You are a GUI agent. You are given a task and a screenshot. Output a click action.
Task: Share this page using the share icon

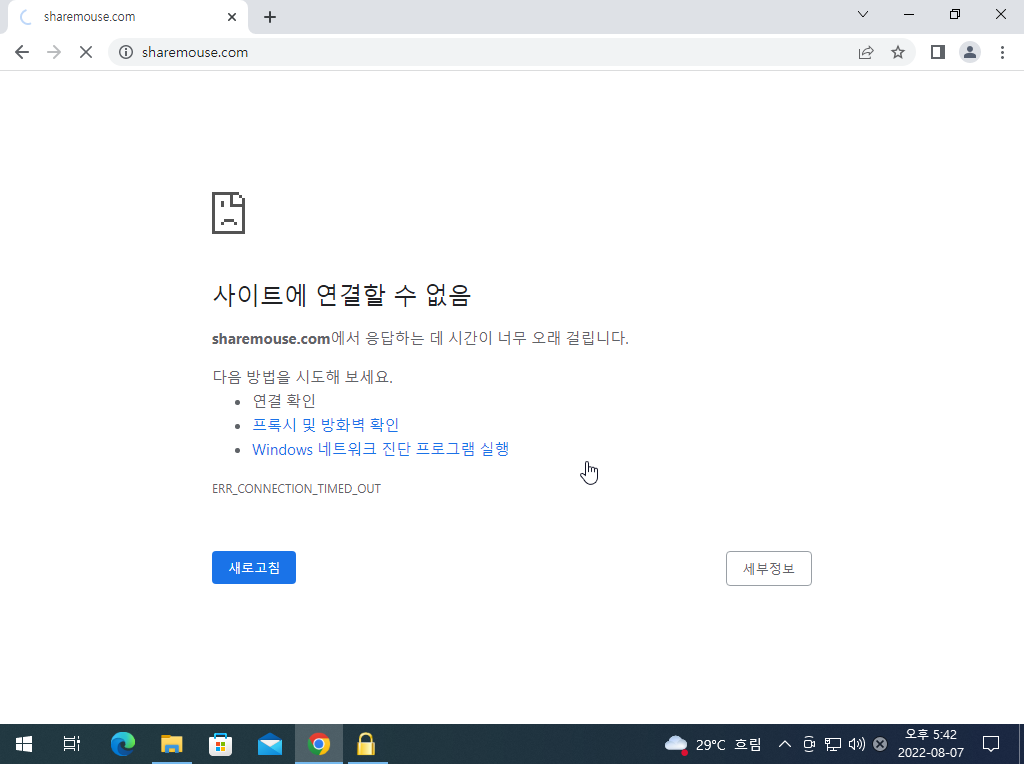866,52
